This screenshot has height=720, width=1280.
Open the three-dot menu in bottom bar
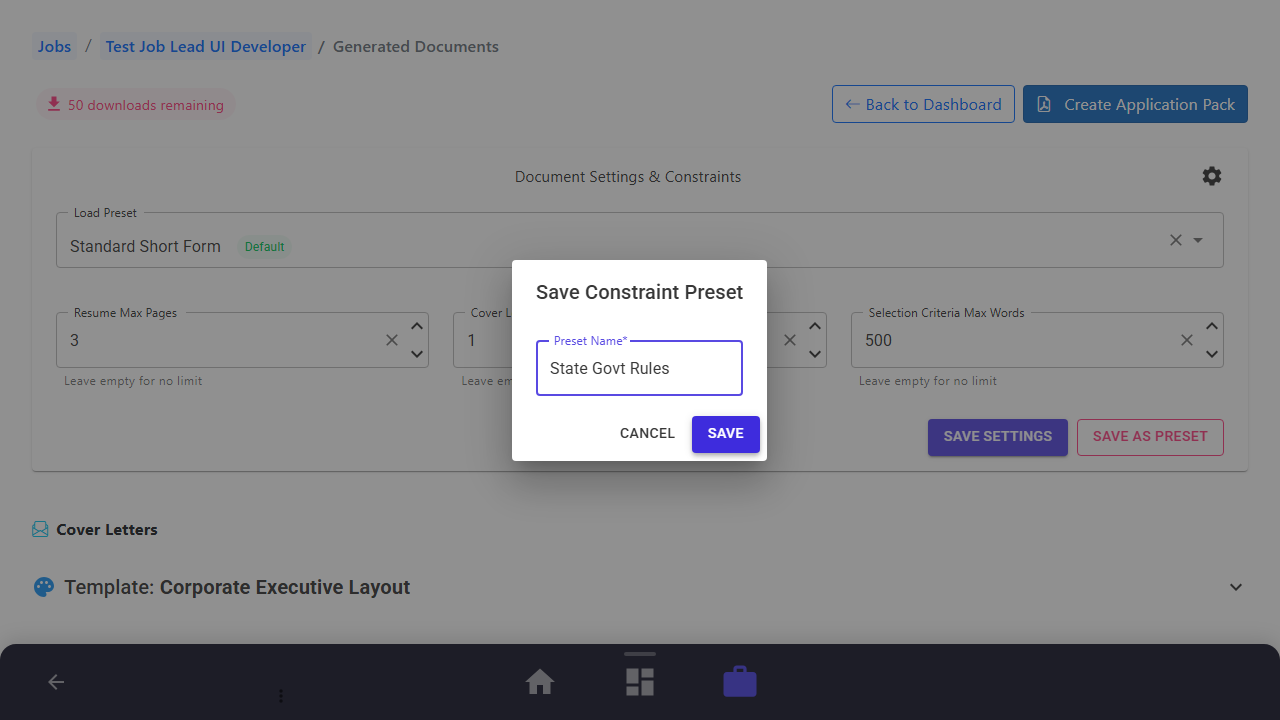[281, 695]
